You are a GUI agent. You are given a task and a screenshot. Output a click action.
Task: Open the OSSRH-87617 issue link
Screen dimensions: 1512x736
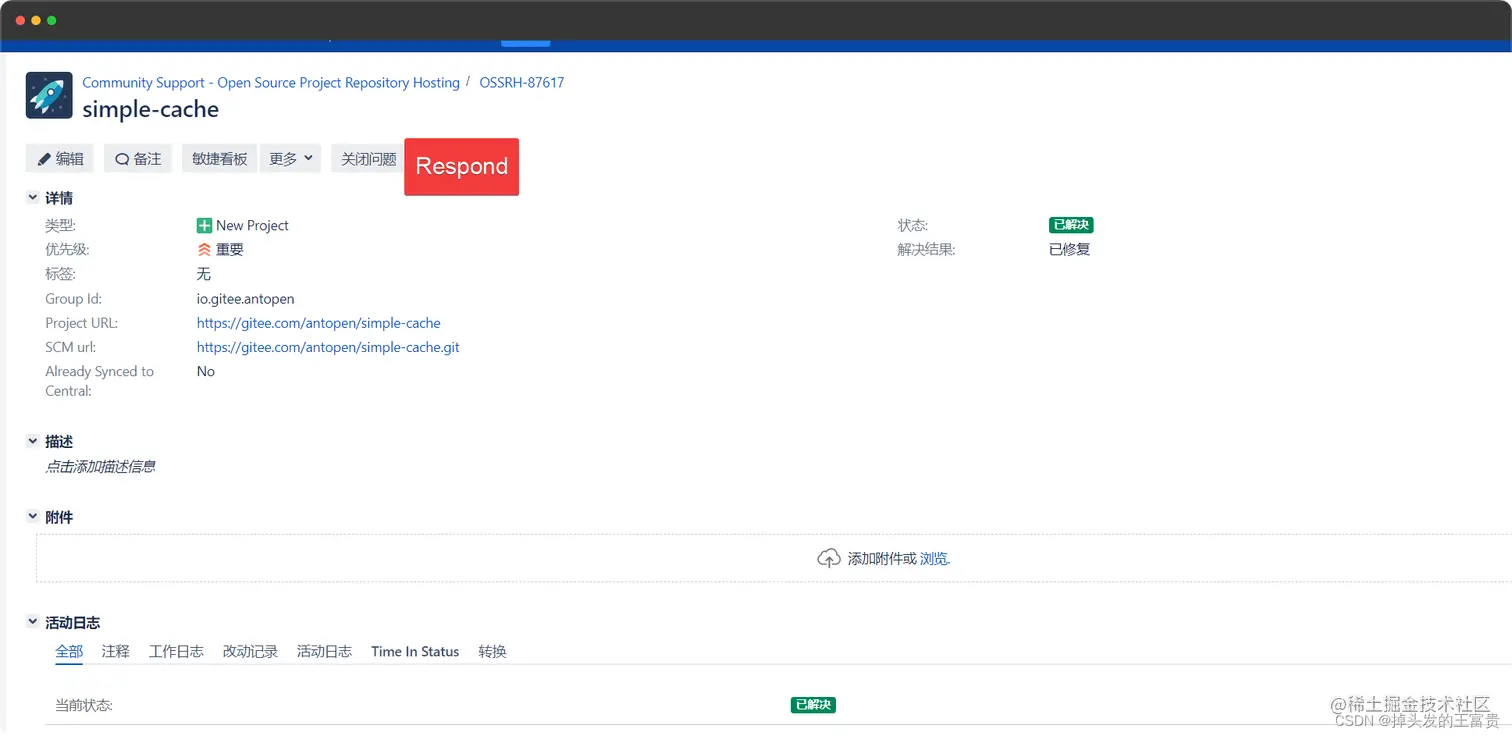point(522,83)
